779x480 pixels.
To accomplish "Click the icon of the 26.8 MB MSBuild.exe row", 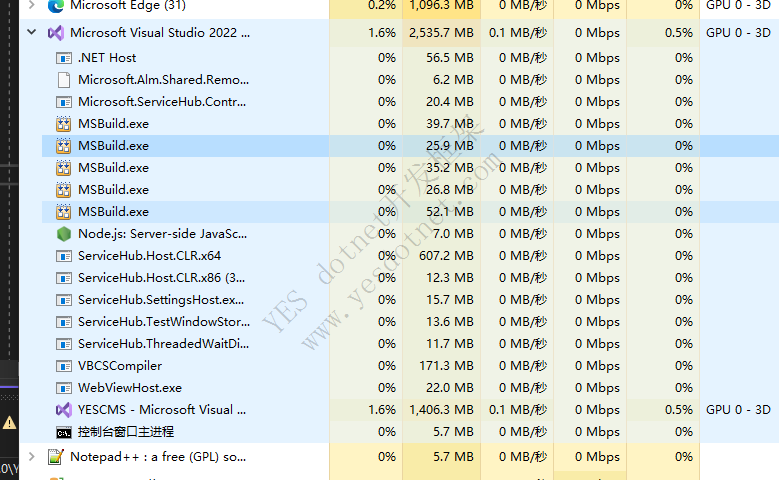I will coord(64,190).
